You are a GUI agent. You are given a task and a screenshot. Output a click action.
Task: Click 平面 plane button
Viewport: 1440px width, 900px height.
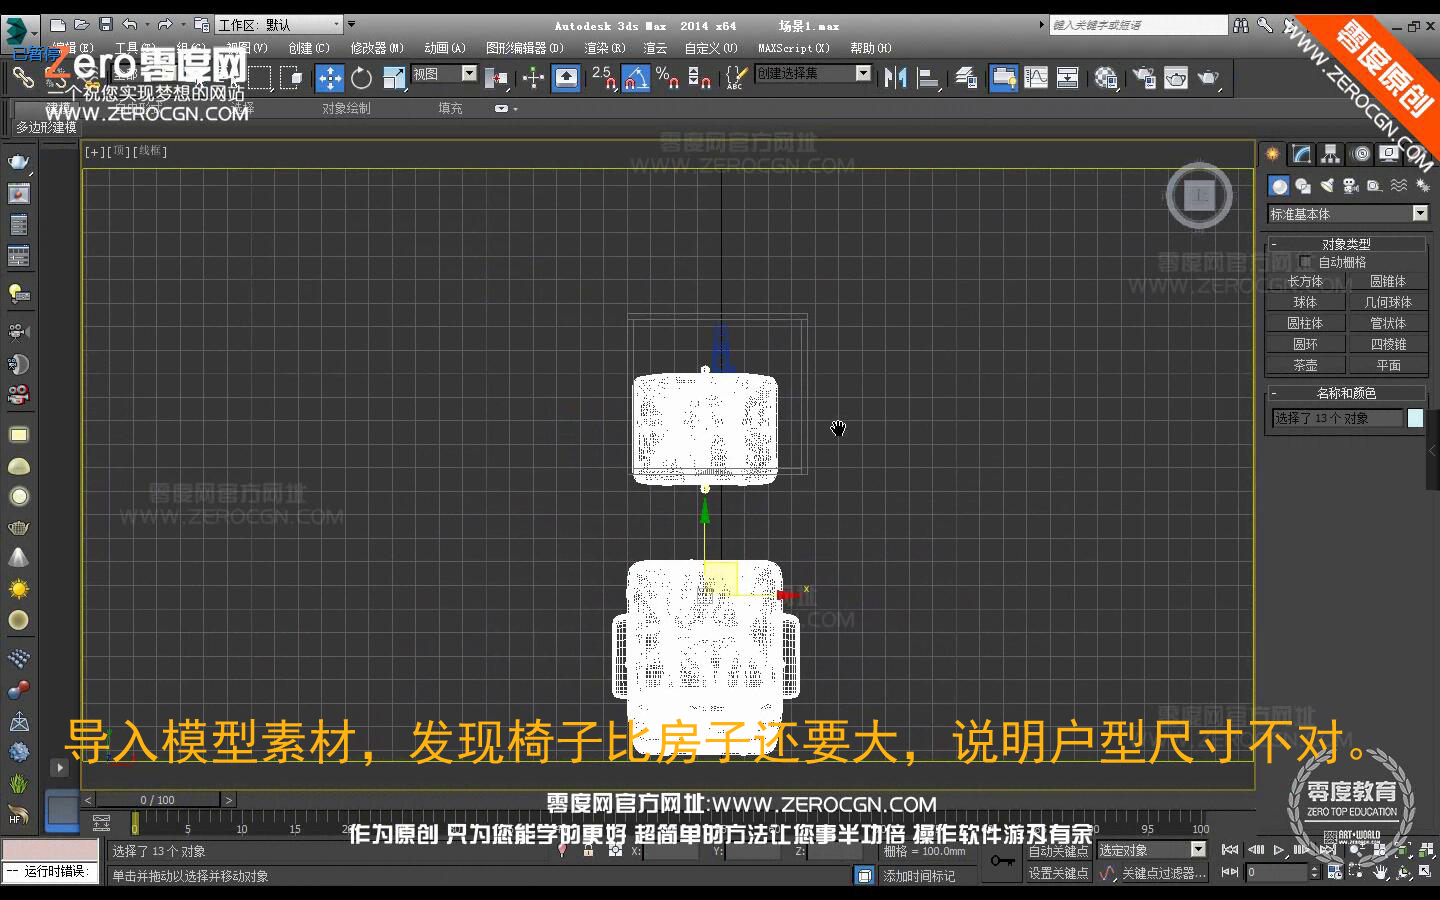pos(1388,366)
